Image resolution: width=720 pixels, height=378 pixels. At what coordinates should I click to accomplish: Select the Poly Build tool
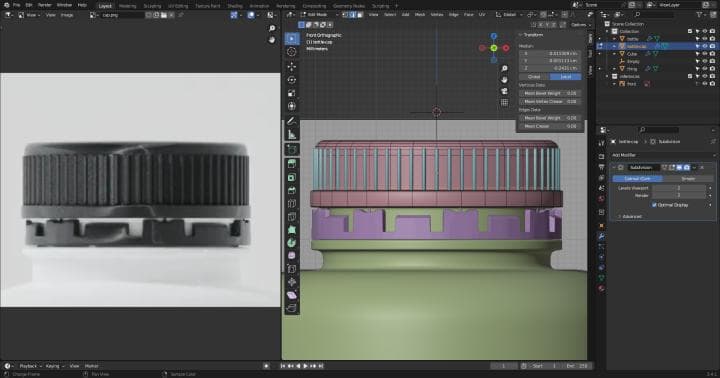pyautogui.click(x=292, y=230)
